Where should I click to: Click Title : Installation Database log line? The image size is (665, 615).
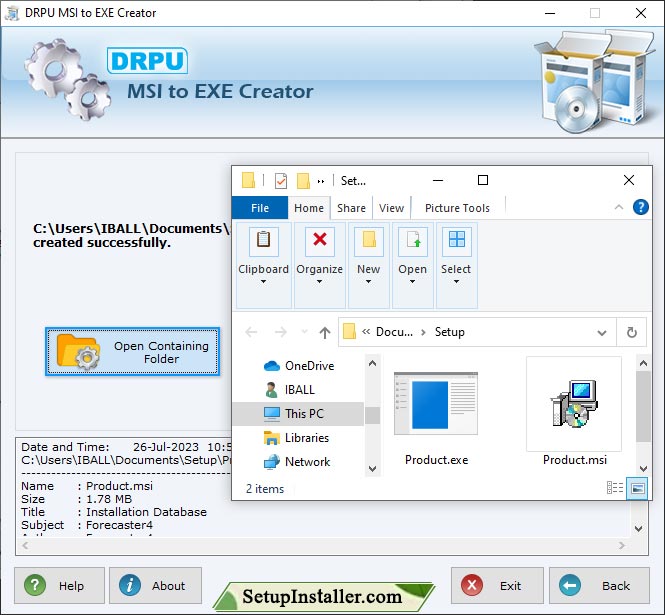coord(114,512)
